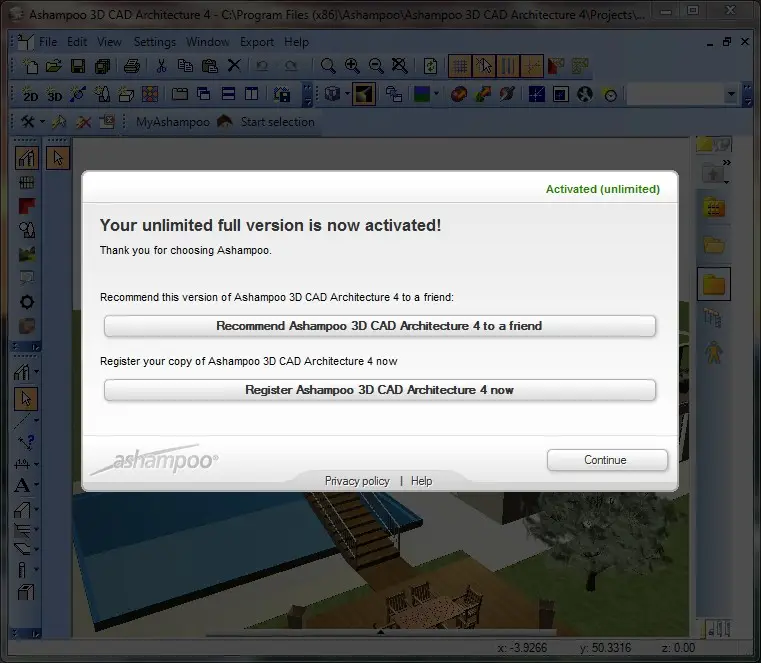The image size is (761, 663).
Task: Open the Help link in dialog
Action: coord(421,481)
